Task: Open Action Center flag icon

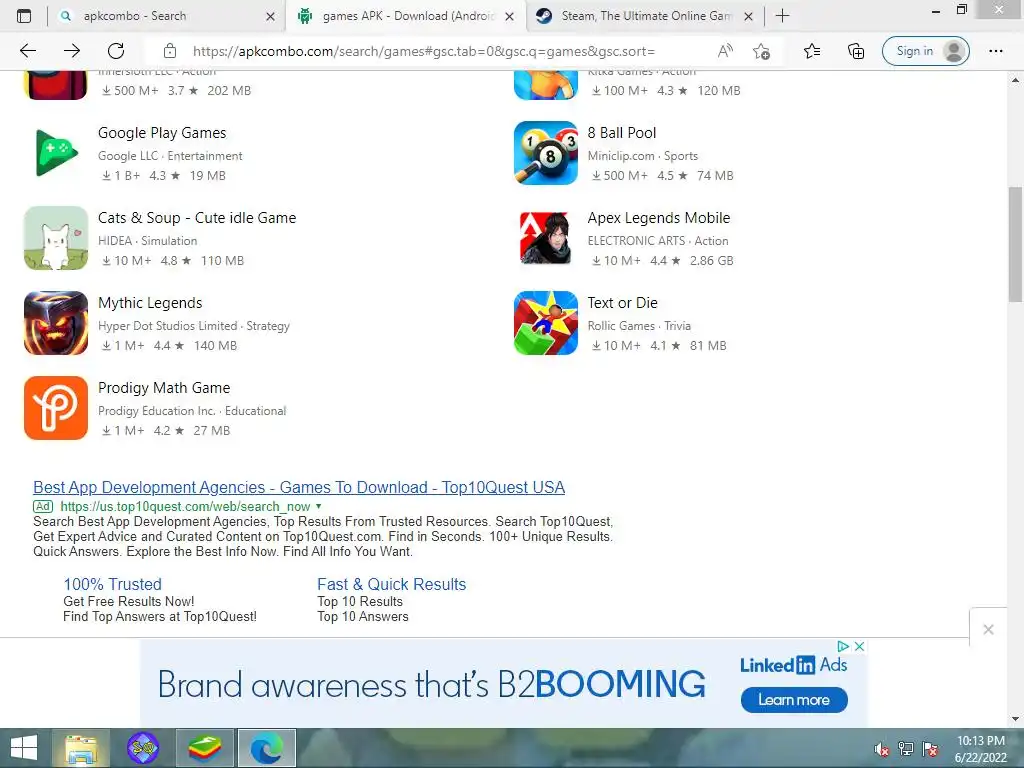Action: tap(931, 749)
